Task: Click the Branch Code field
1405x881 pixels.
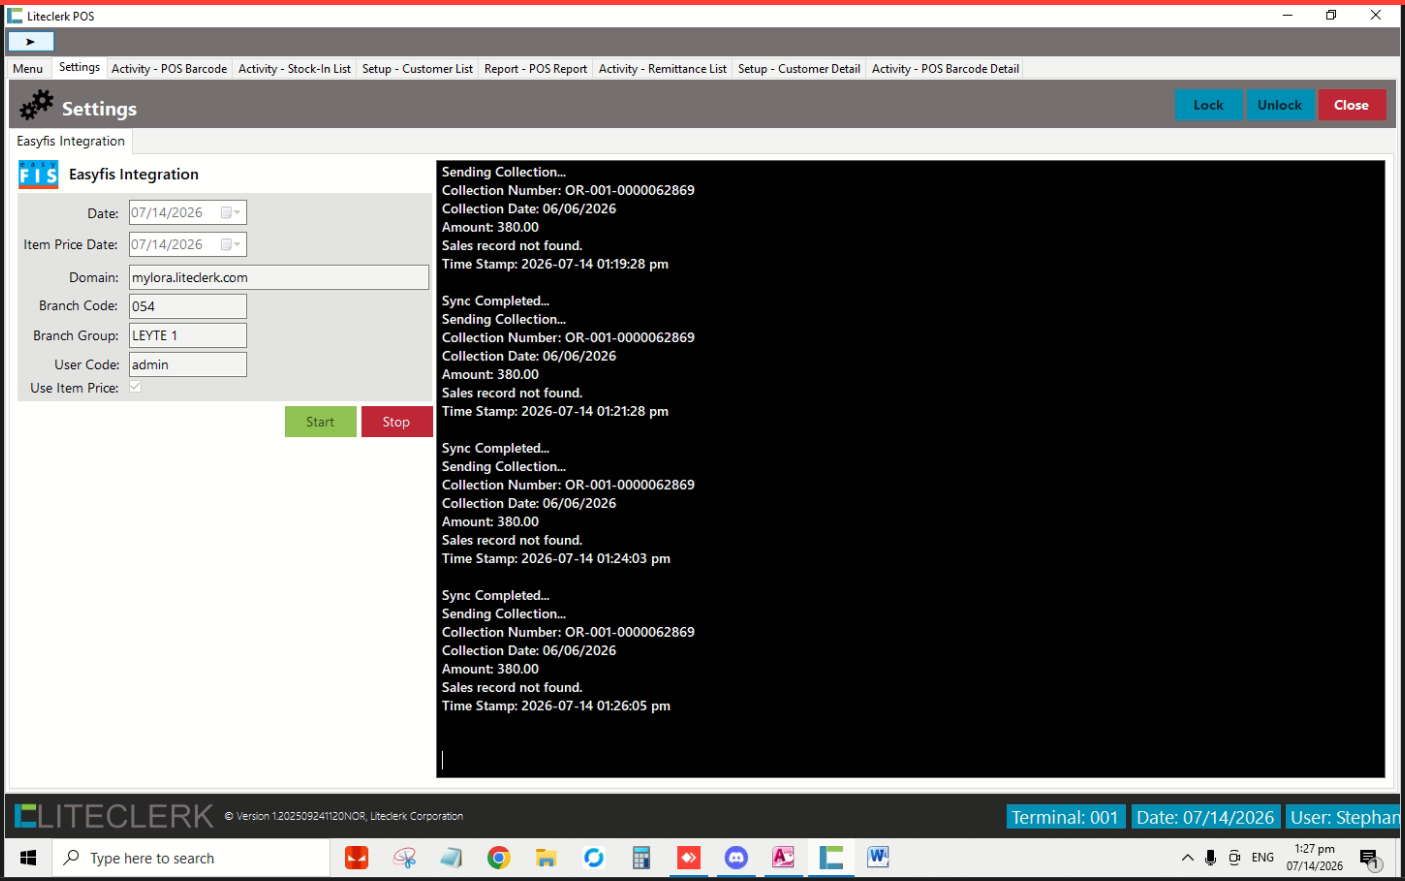Action: 188,306
